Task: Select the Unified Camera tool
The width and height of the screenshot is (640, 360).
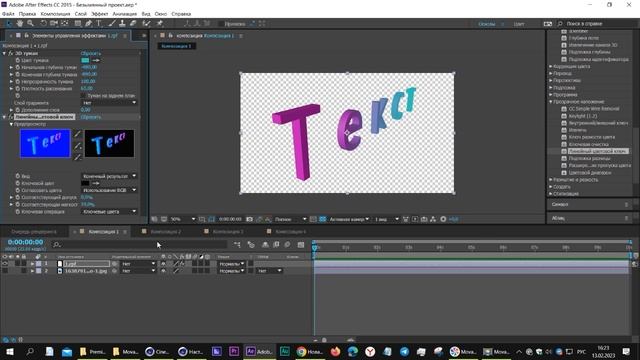Action: (x=54, y=24)
